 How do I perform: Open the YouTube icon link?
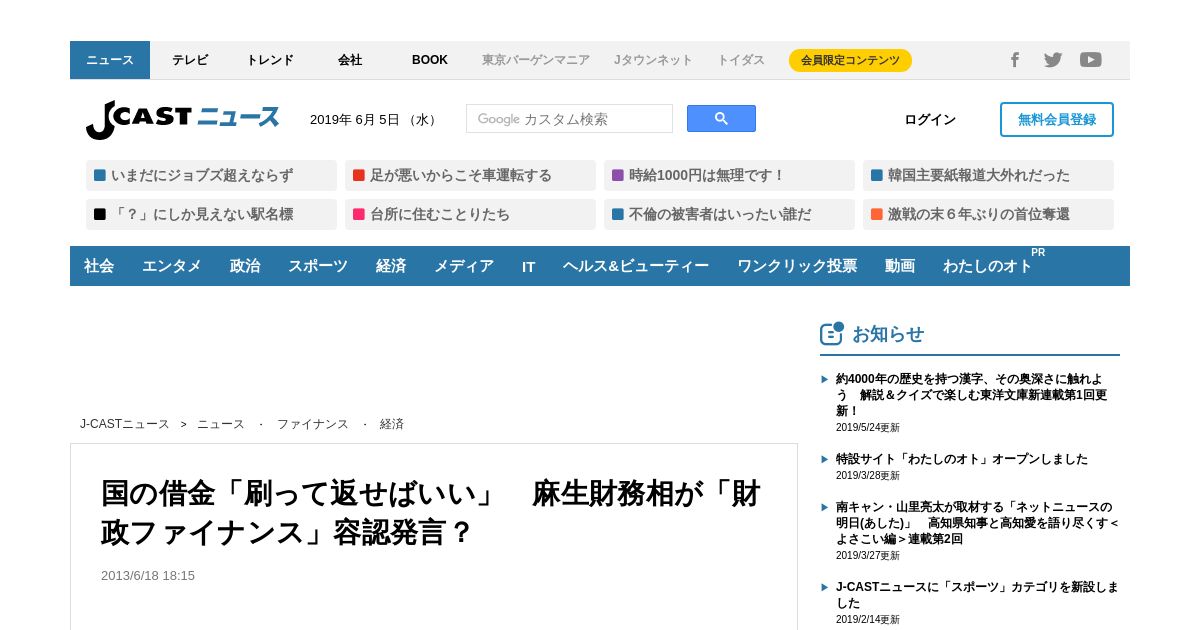pos(1091,60)
